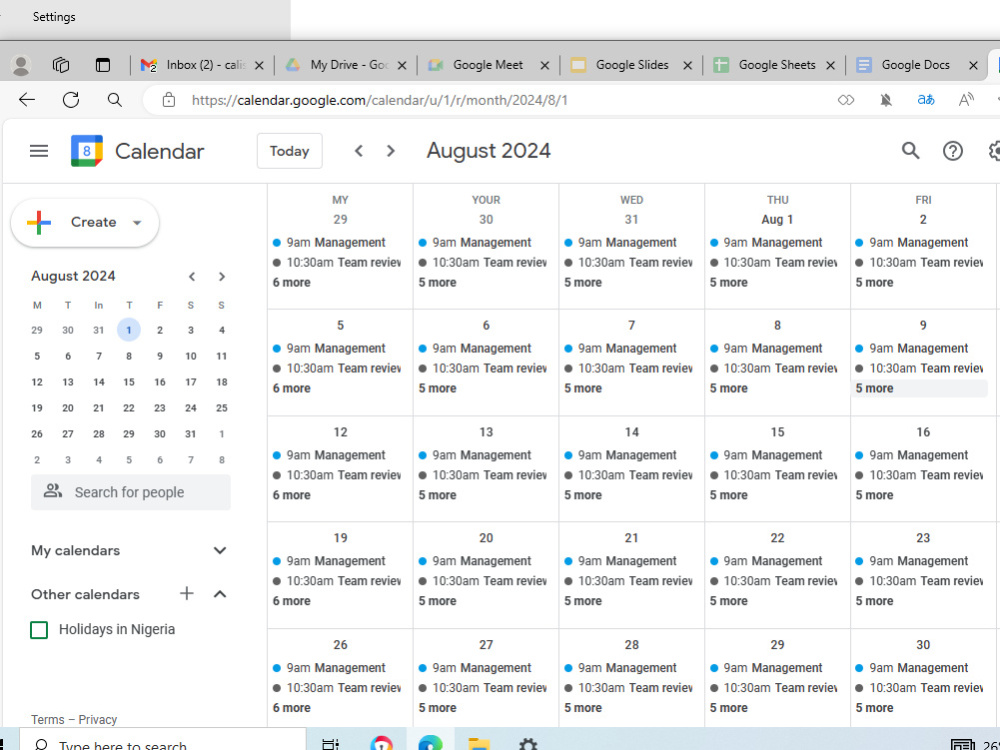The image size is (1000, 750).
Task: Next month in the mini calendar
Action: pyautogui.click(x=221, y=277)
